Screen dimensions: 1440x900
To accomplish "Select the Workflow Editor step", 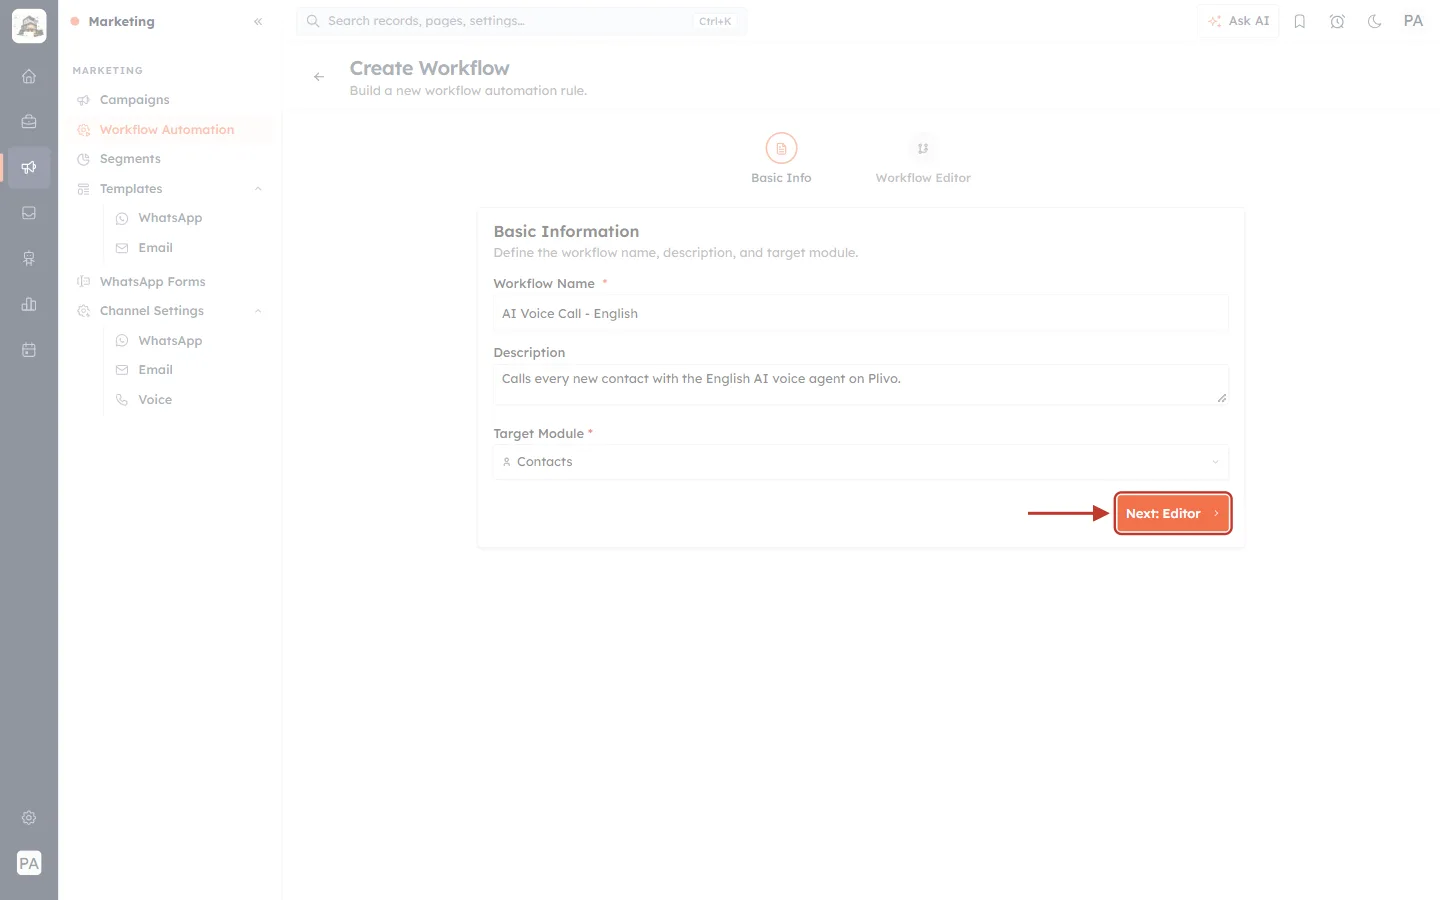I will point(923,159).
